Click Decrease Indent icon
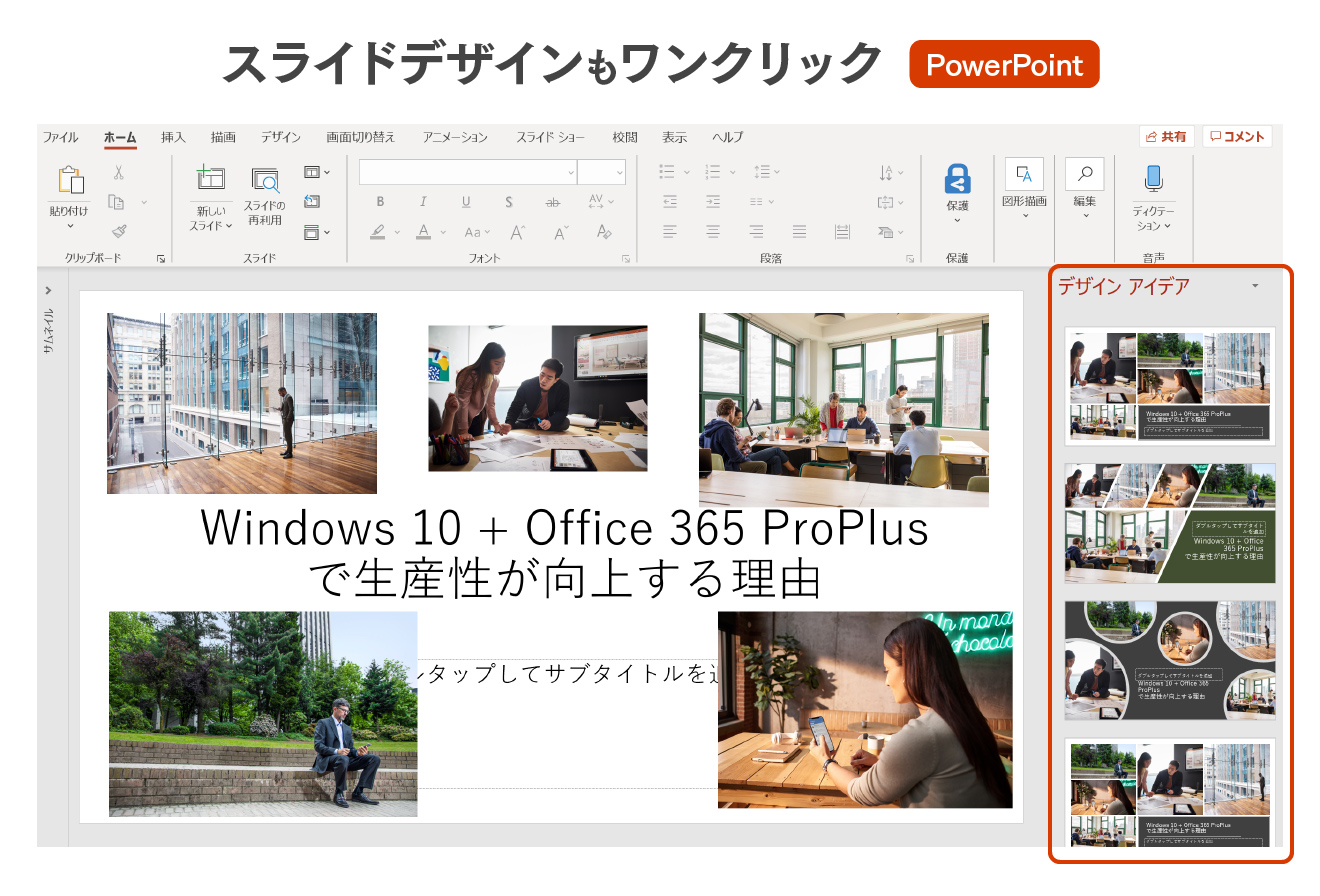 pos(669,202)
